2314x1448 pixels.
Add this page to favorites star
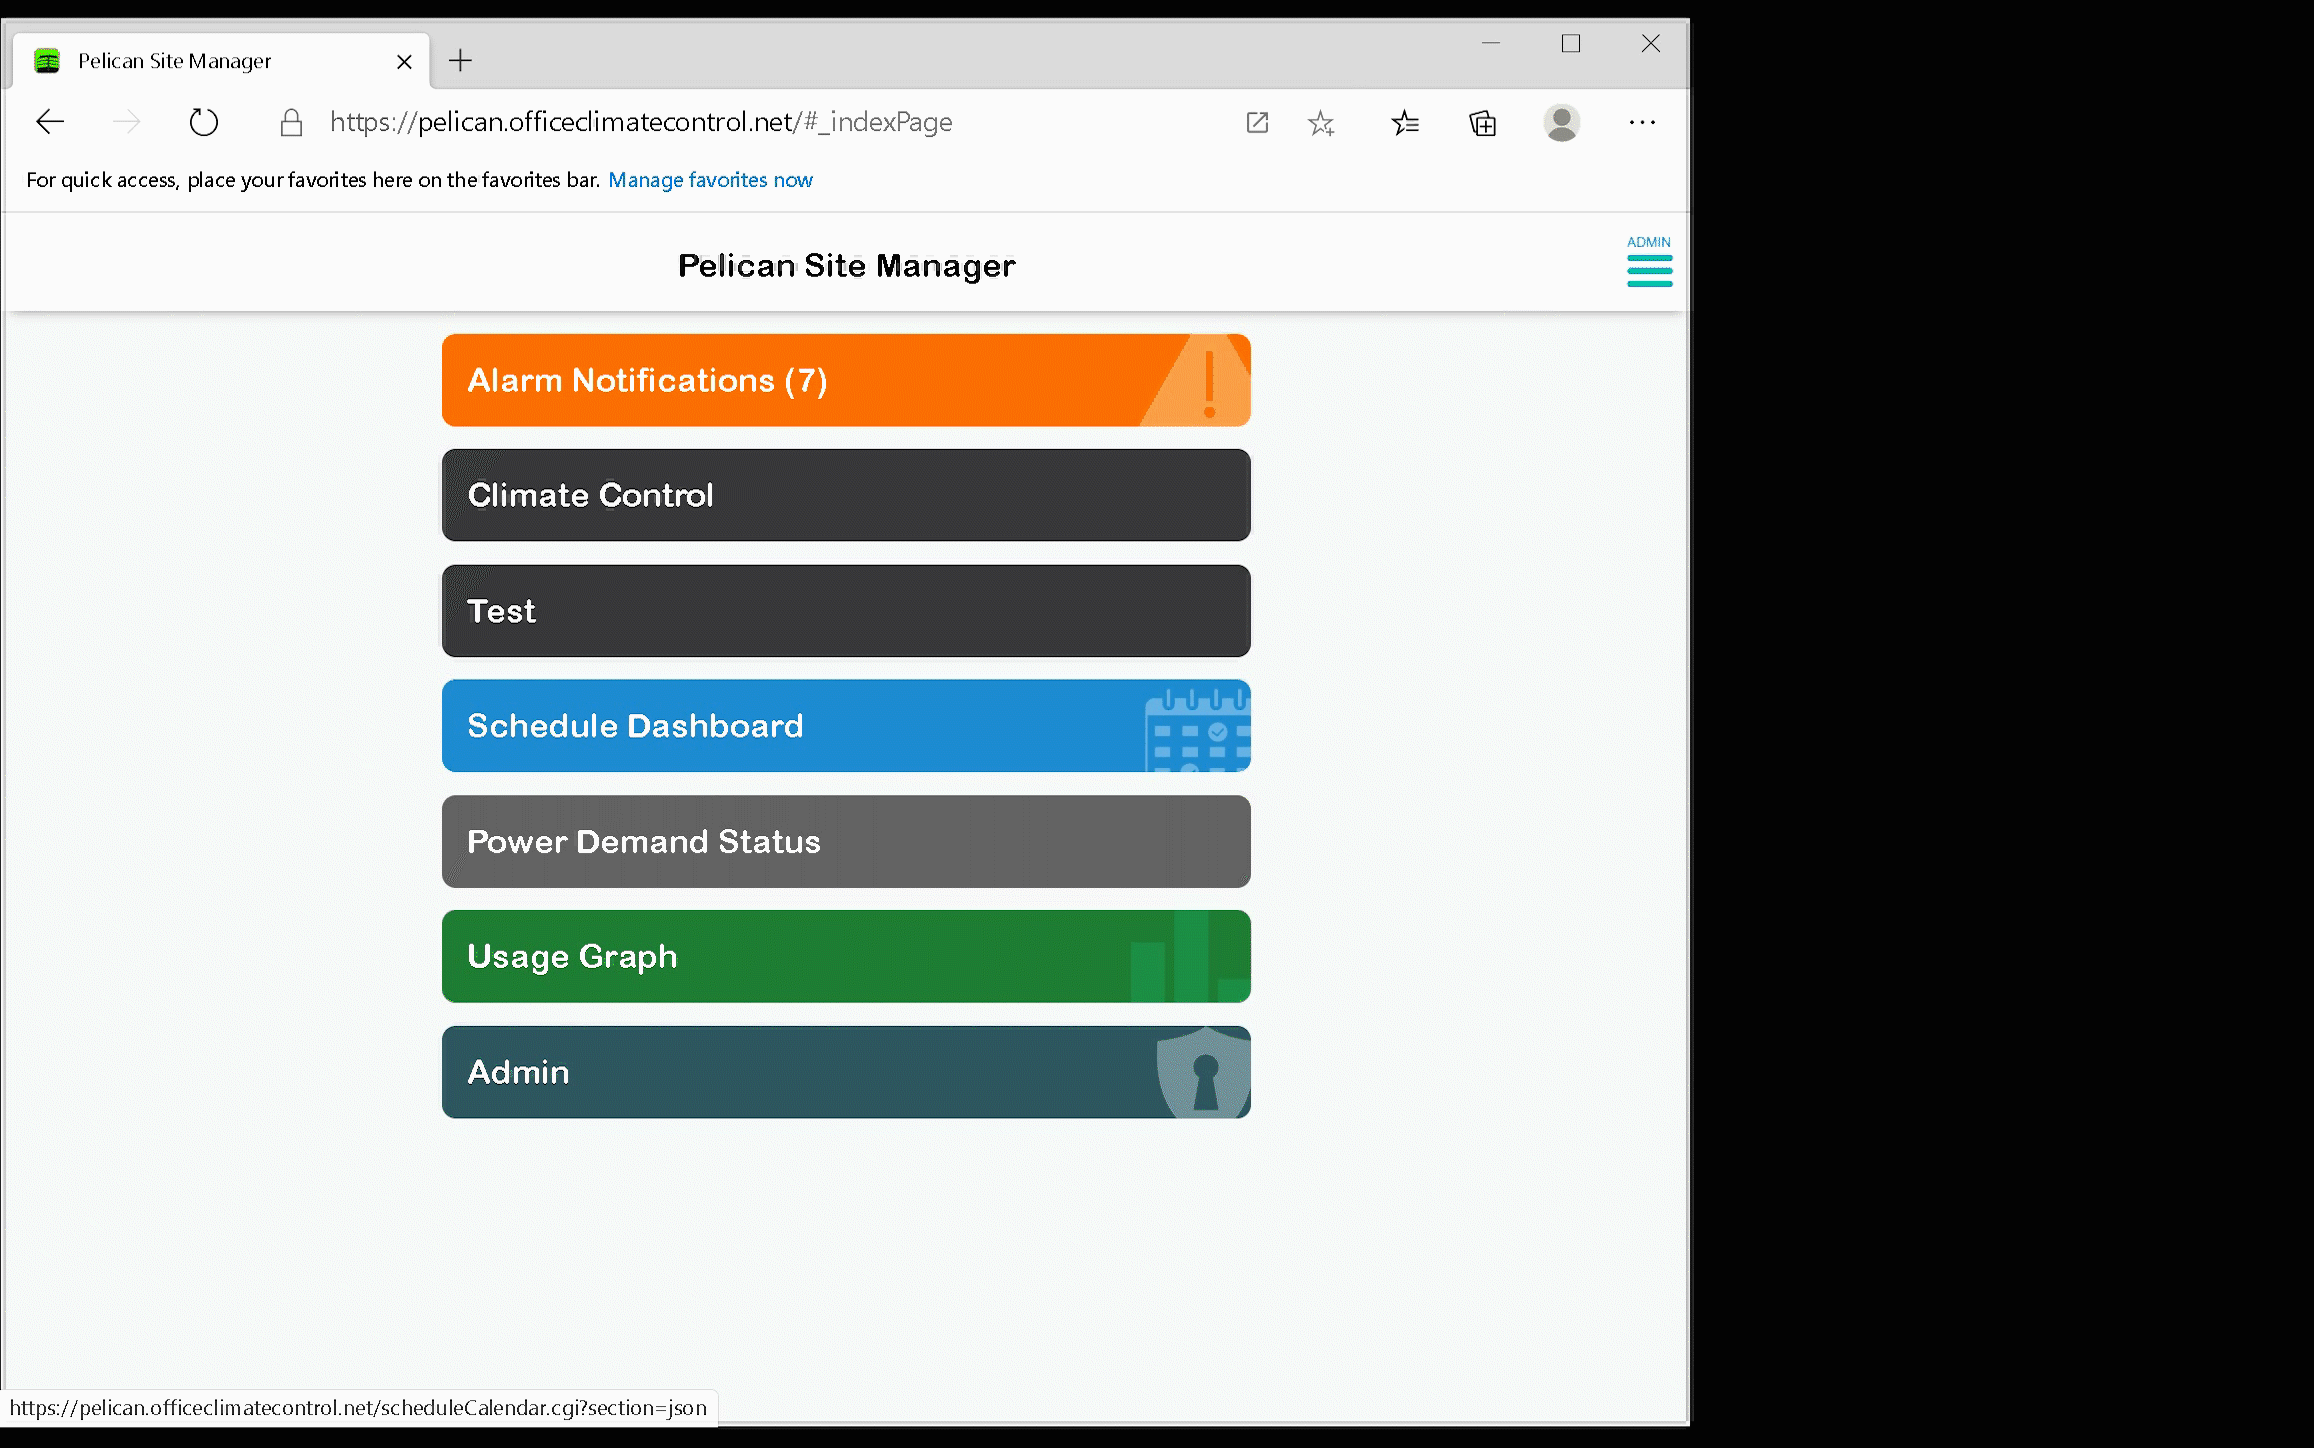pyautogui.click(x=1321, y=123)
